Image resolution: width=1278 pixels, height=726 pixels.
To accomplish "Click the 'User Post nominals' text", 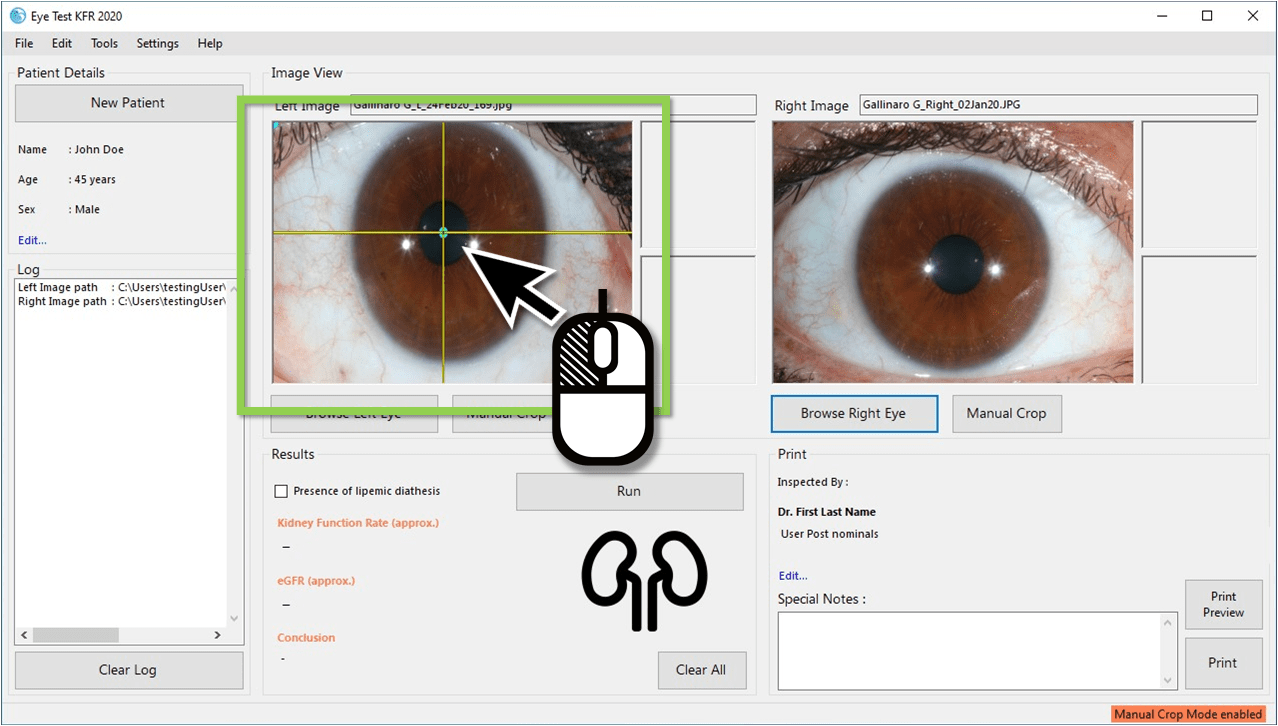I will (830, 534).
